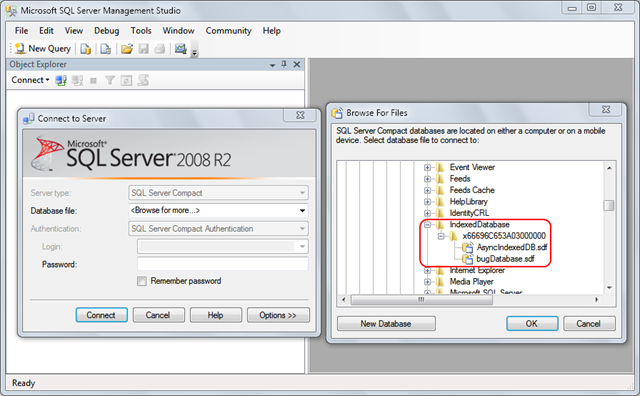The image size is (640, 396).
Task: Click the Password input field
Action: 222,264
